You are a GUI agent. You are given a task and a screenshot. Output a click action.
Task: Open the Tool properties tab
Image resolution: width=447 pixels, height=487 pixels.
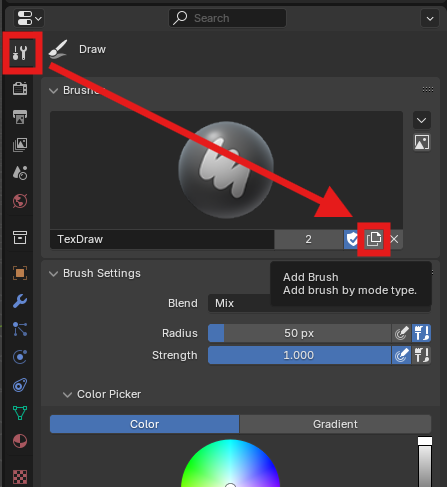tap(20, 53)
